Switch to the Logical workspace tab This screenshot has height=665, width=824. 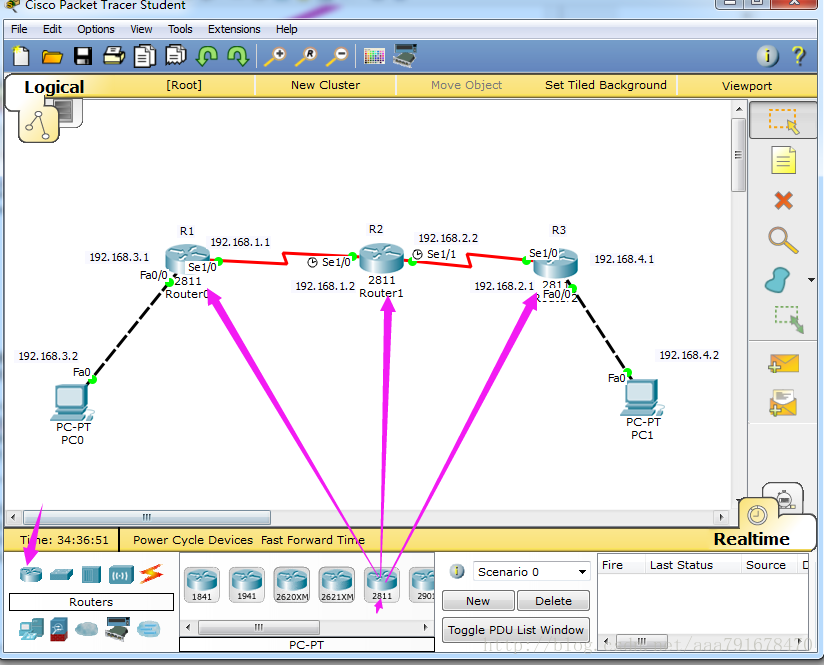54,87
